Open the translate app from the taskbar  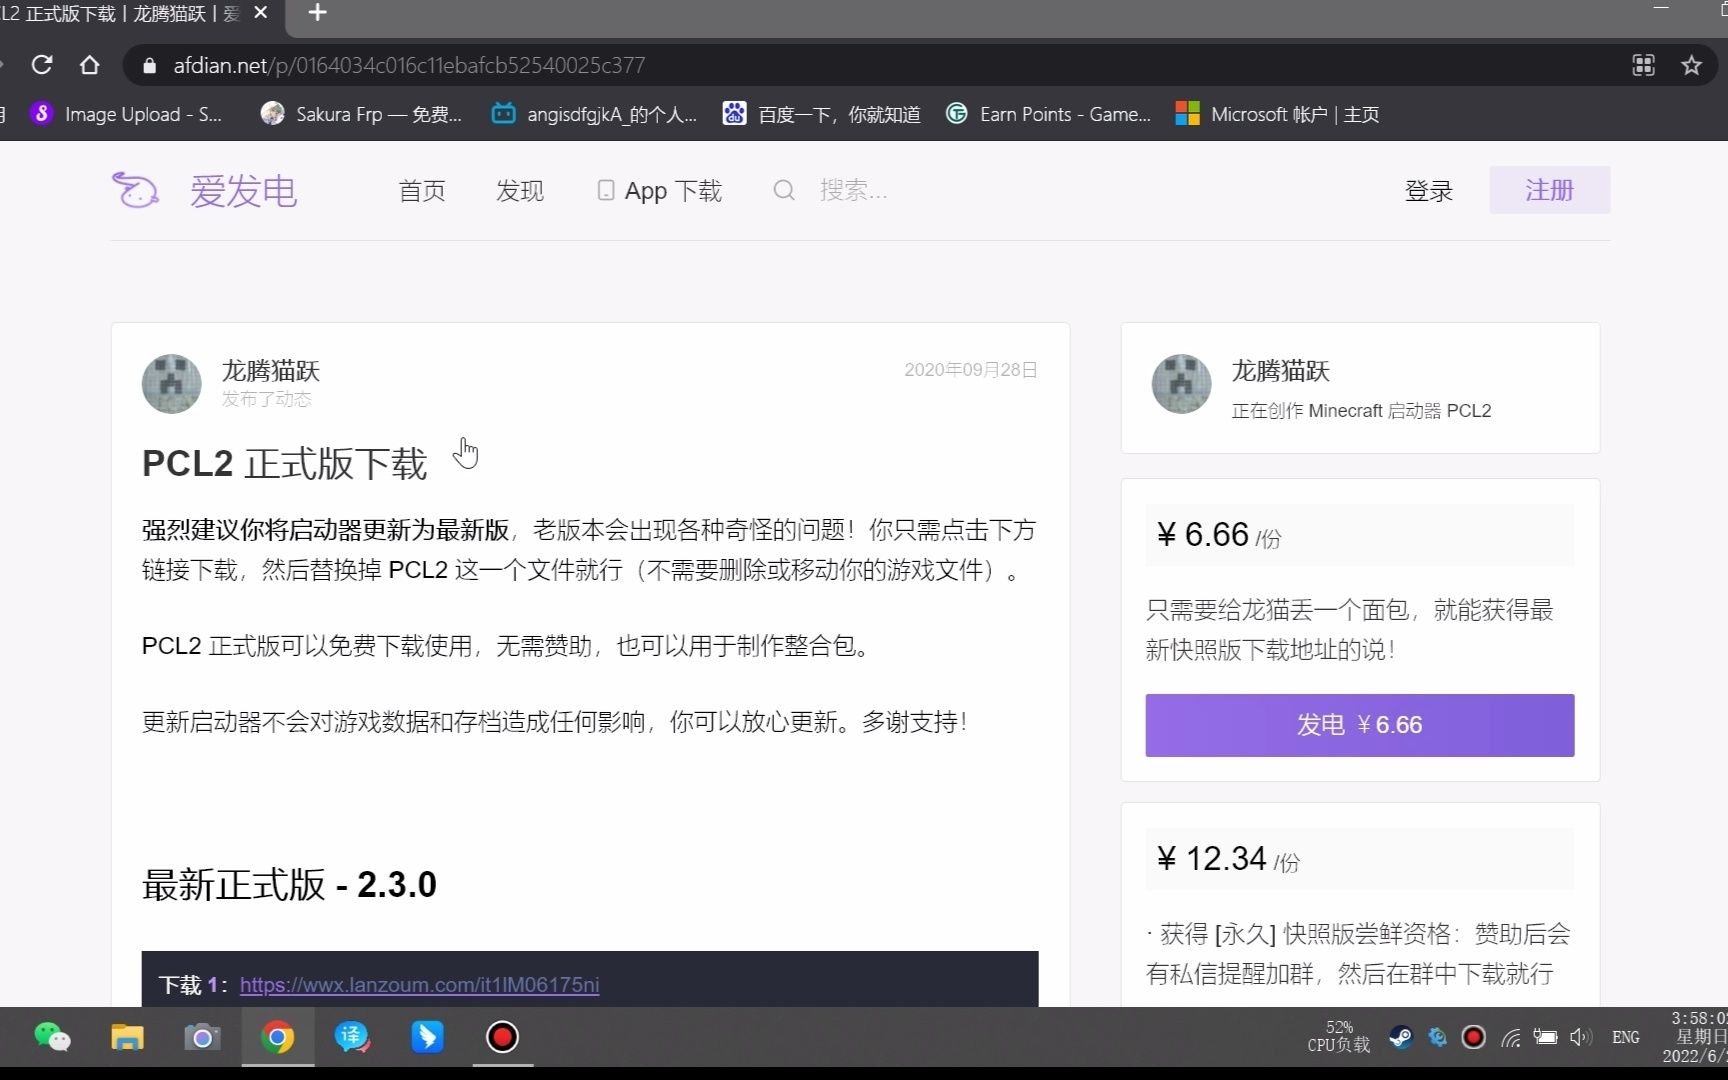point(352,1038)
